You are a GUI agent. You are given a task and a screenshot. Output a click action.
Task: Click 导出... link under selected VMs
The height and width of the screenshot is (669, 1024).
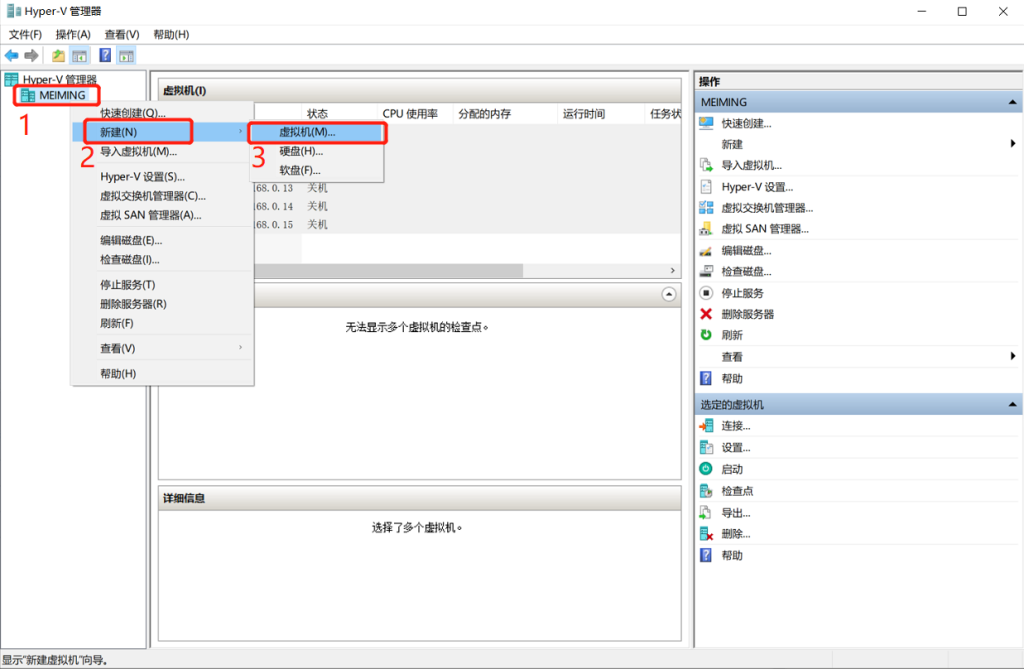coord(735,513)
